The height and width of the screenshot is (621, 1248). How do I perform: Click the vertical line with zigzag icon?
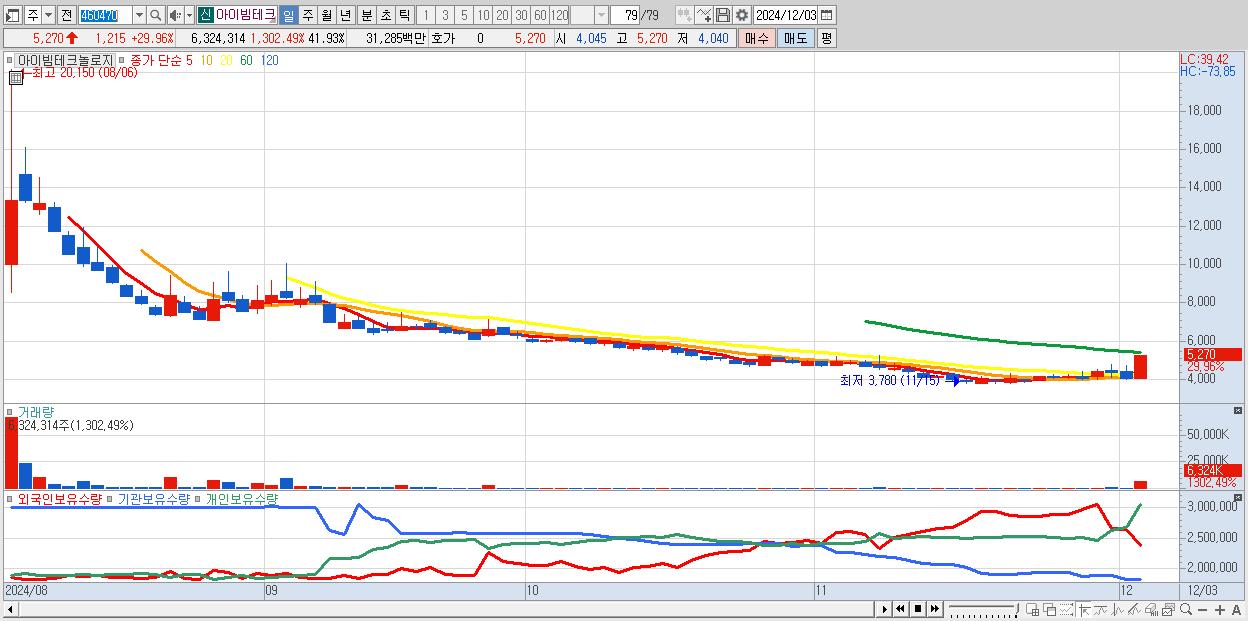[1118, 610]
